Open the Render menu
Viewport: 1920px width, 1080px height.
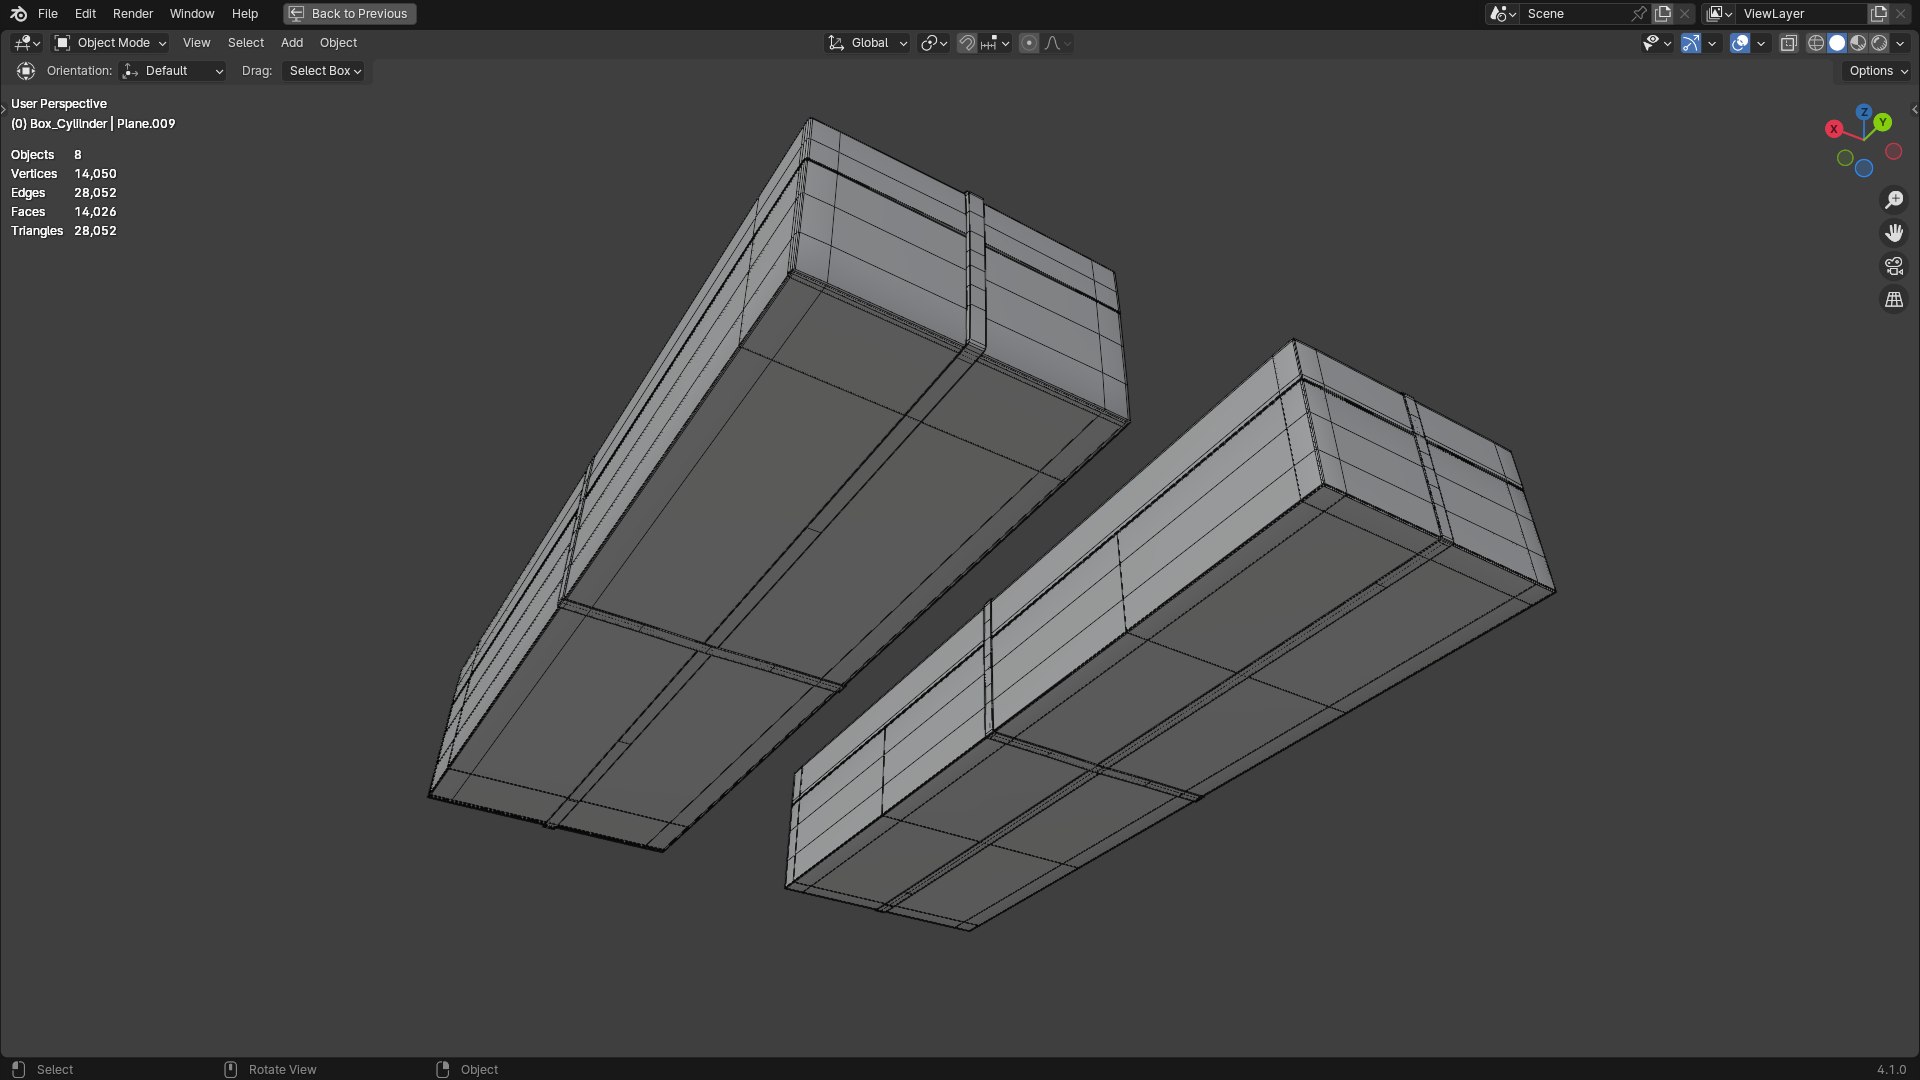click(x=133, y=14)
